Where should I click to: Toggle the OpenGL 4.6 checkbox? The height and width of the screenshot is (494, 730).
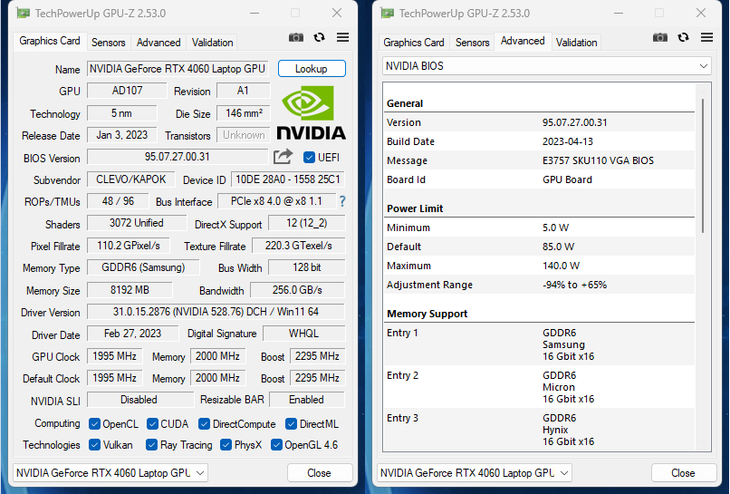pos(276,445)
